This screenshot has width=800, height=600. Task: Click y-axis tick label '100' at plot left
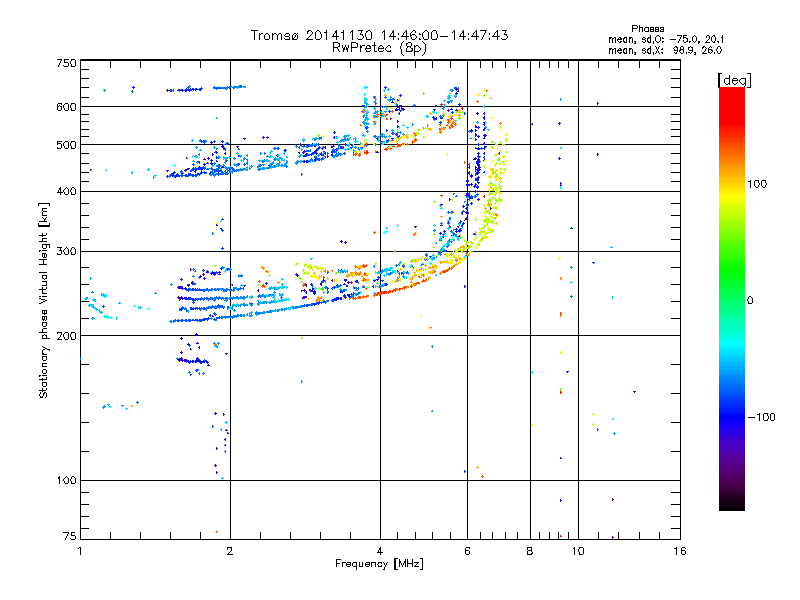66,480
